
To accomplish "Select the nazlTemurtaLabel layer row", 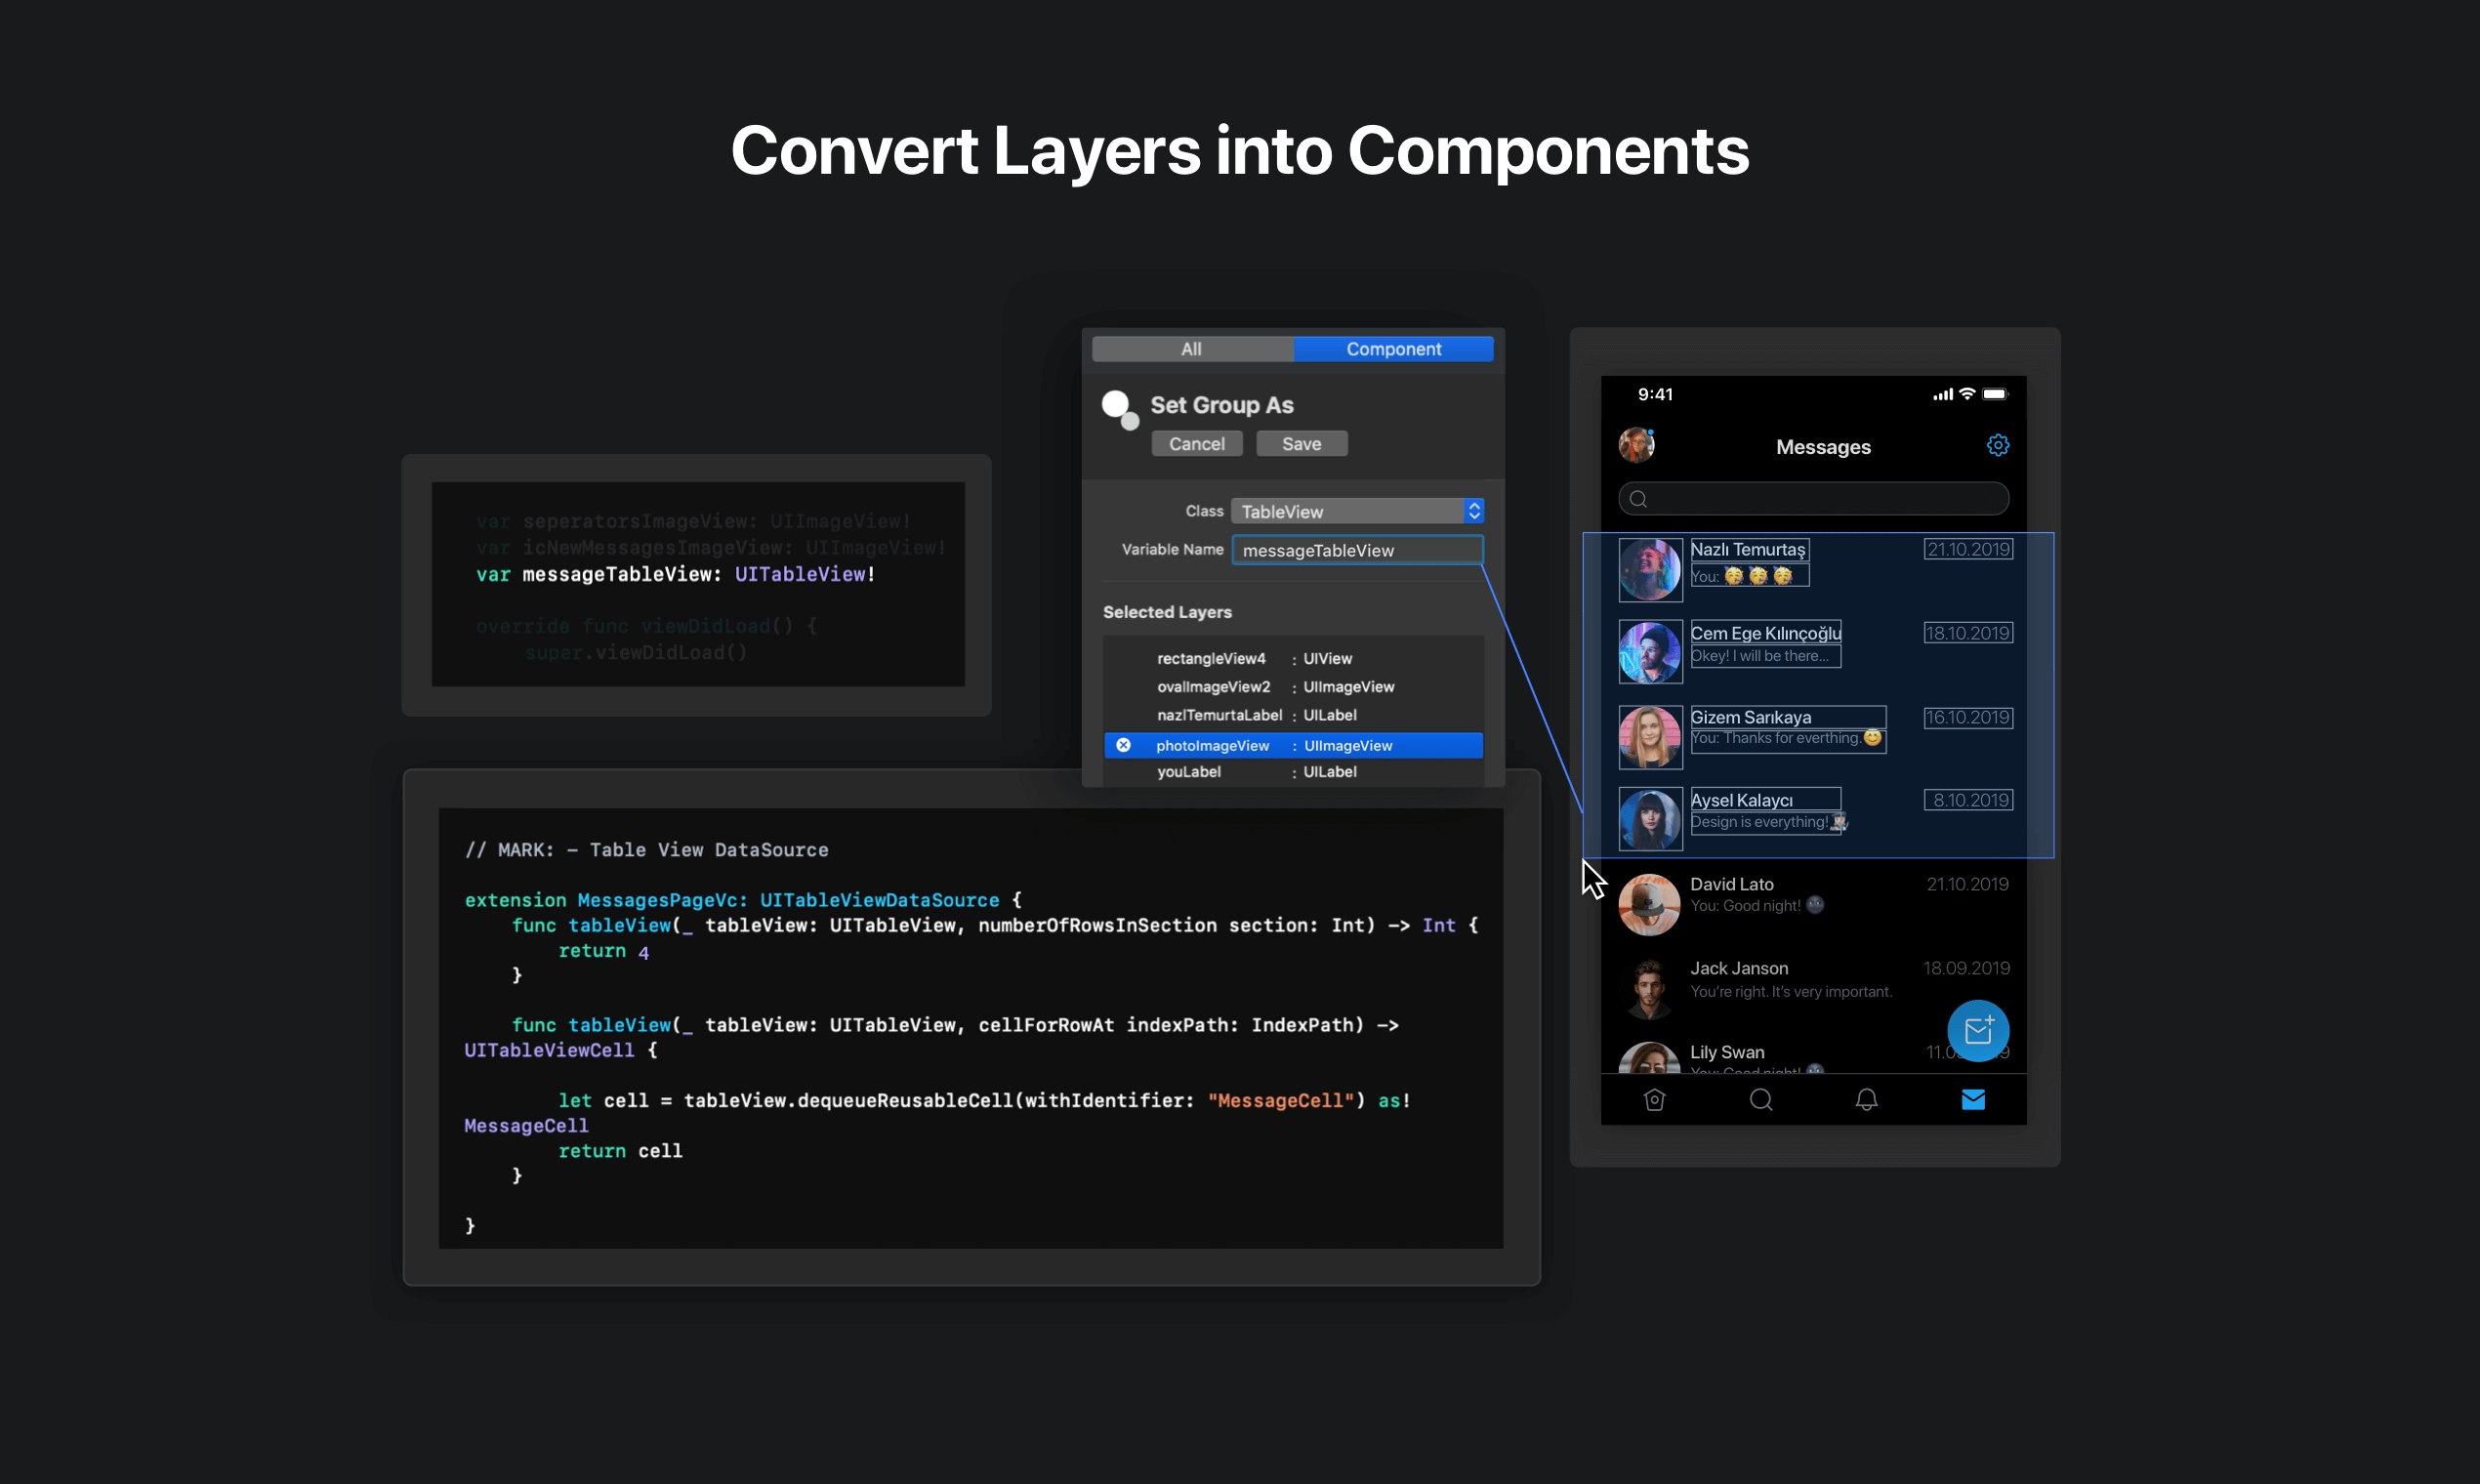I will tap(1293, 715).
